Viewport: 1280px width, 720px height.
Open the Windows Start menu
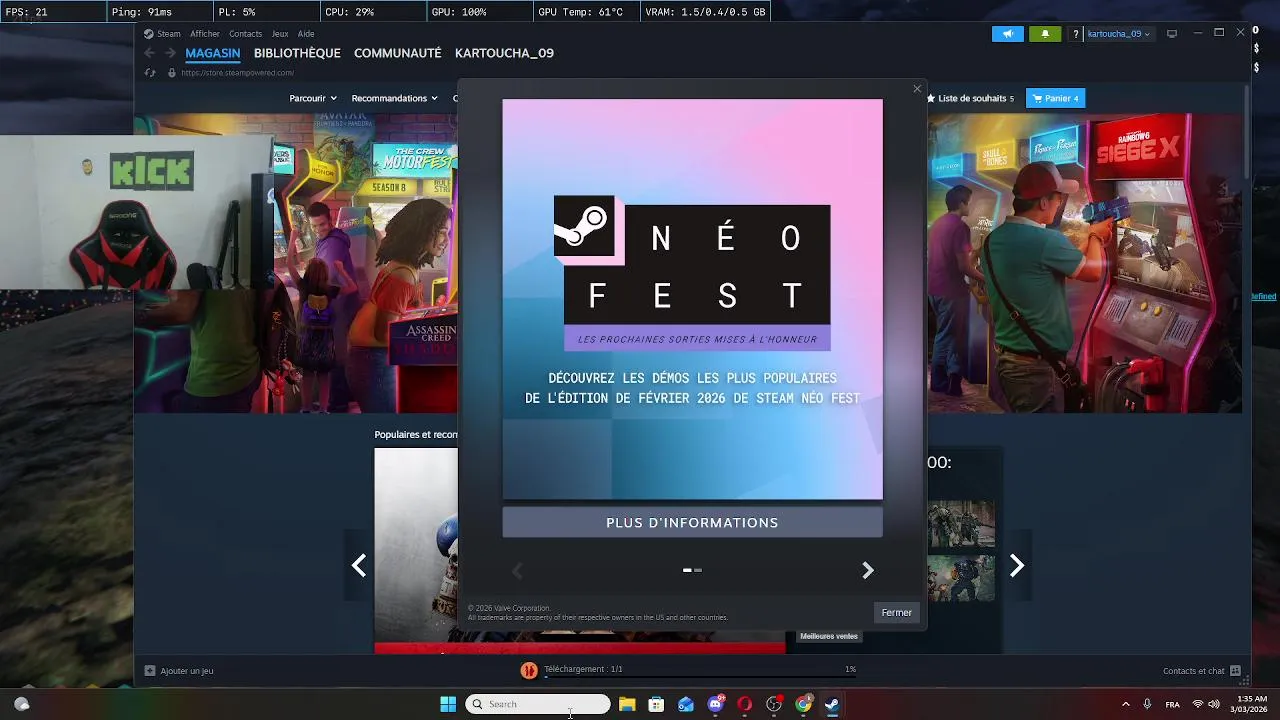pos(448,704)
